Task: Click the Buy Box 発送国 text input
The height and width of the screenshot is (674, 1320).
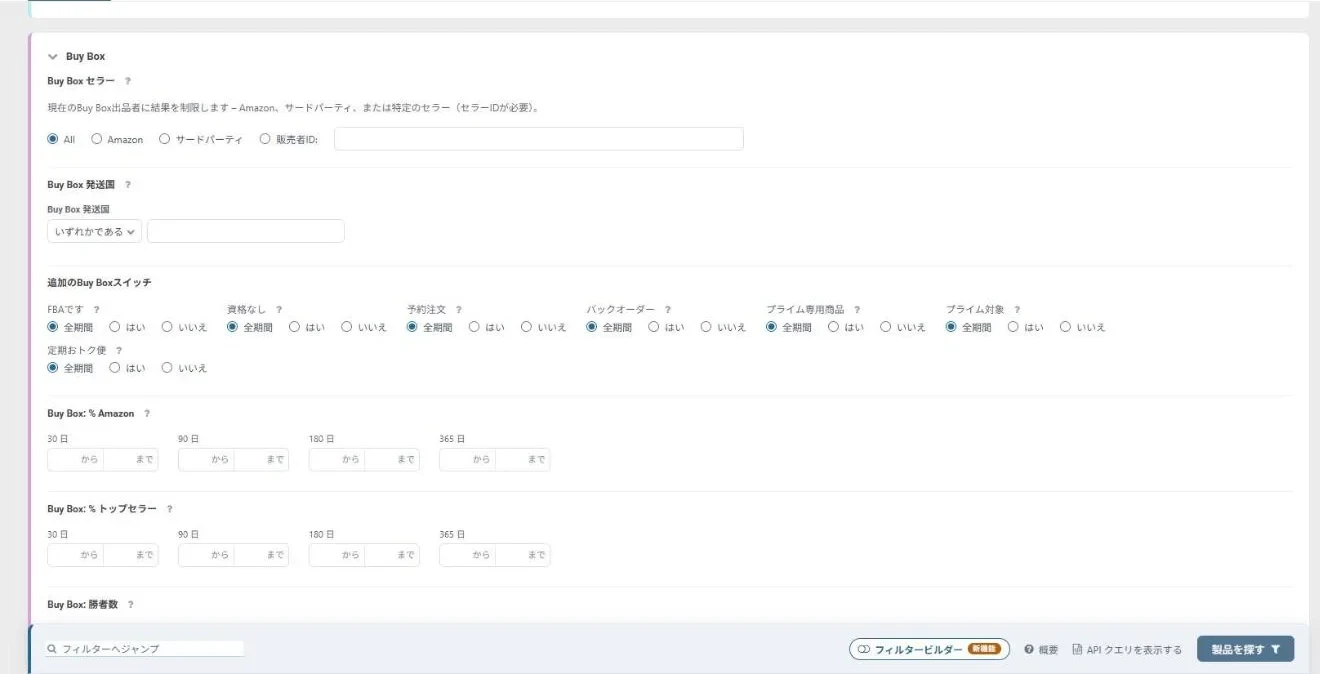Action: (246, 232)
